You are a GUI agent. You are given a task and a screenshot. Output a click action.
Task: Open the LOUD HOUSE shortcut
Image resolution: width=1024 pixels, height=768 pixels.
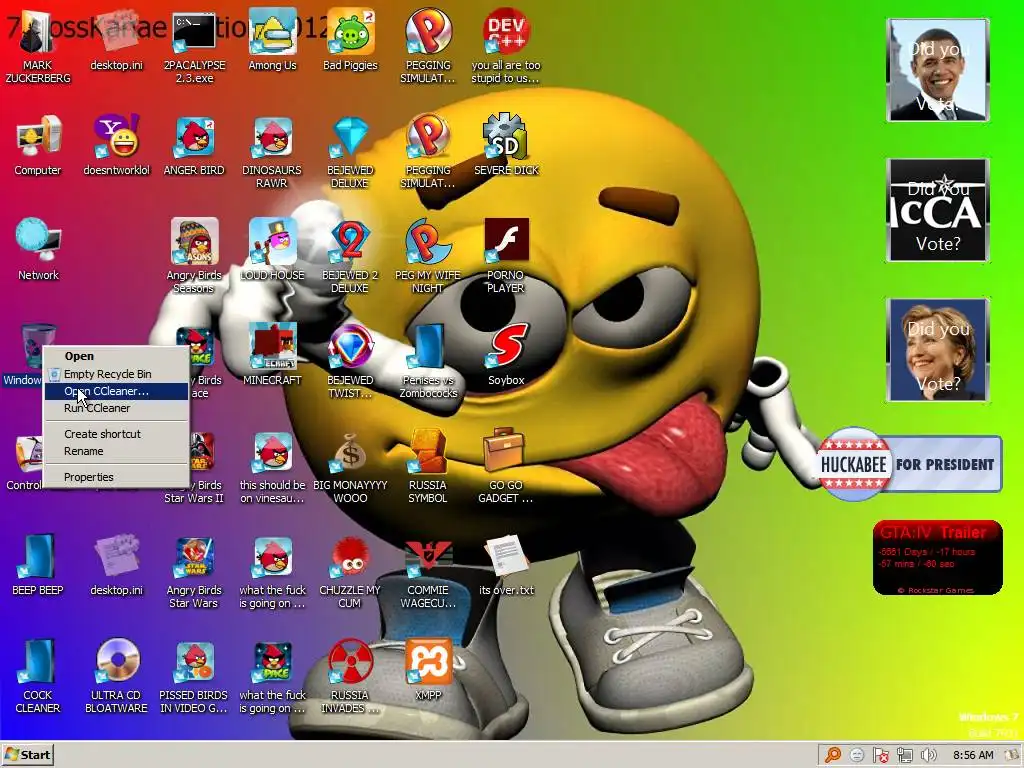coord(272,250)
